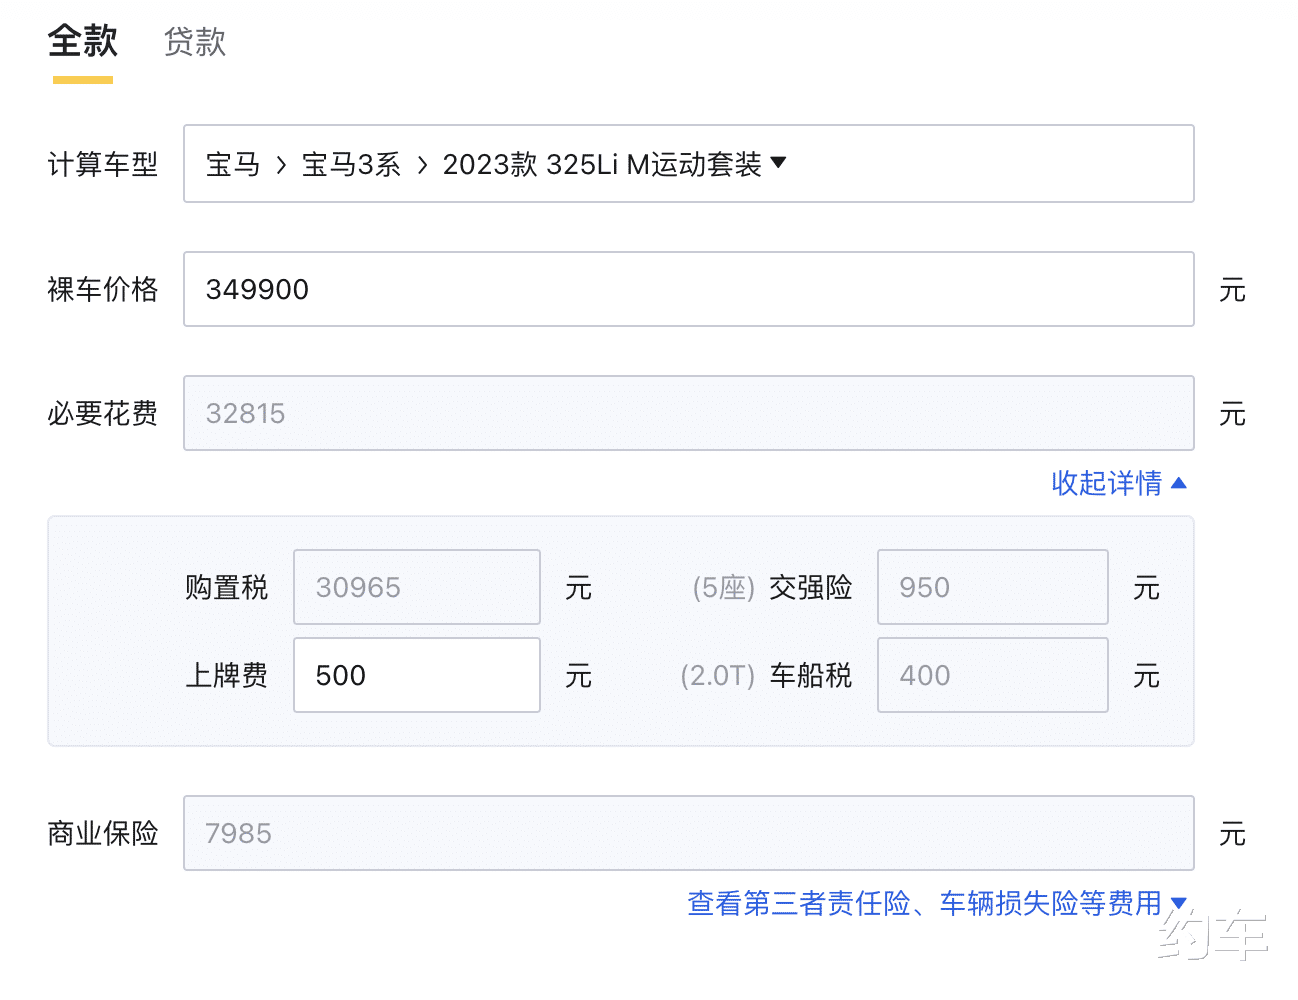Click the 必要花费 label
The image size is (1298, 1000).
(x=103, y=413)
